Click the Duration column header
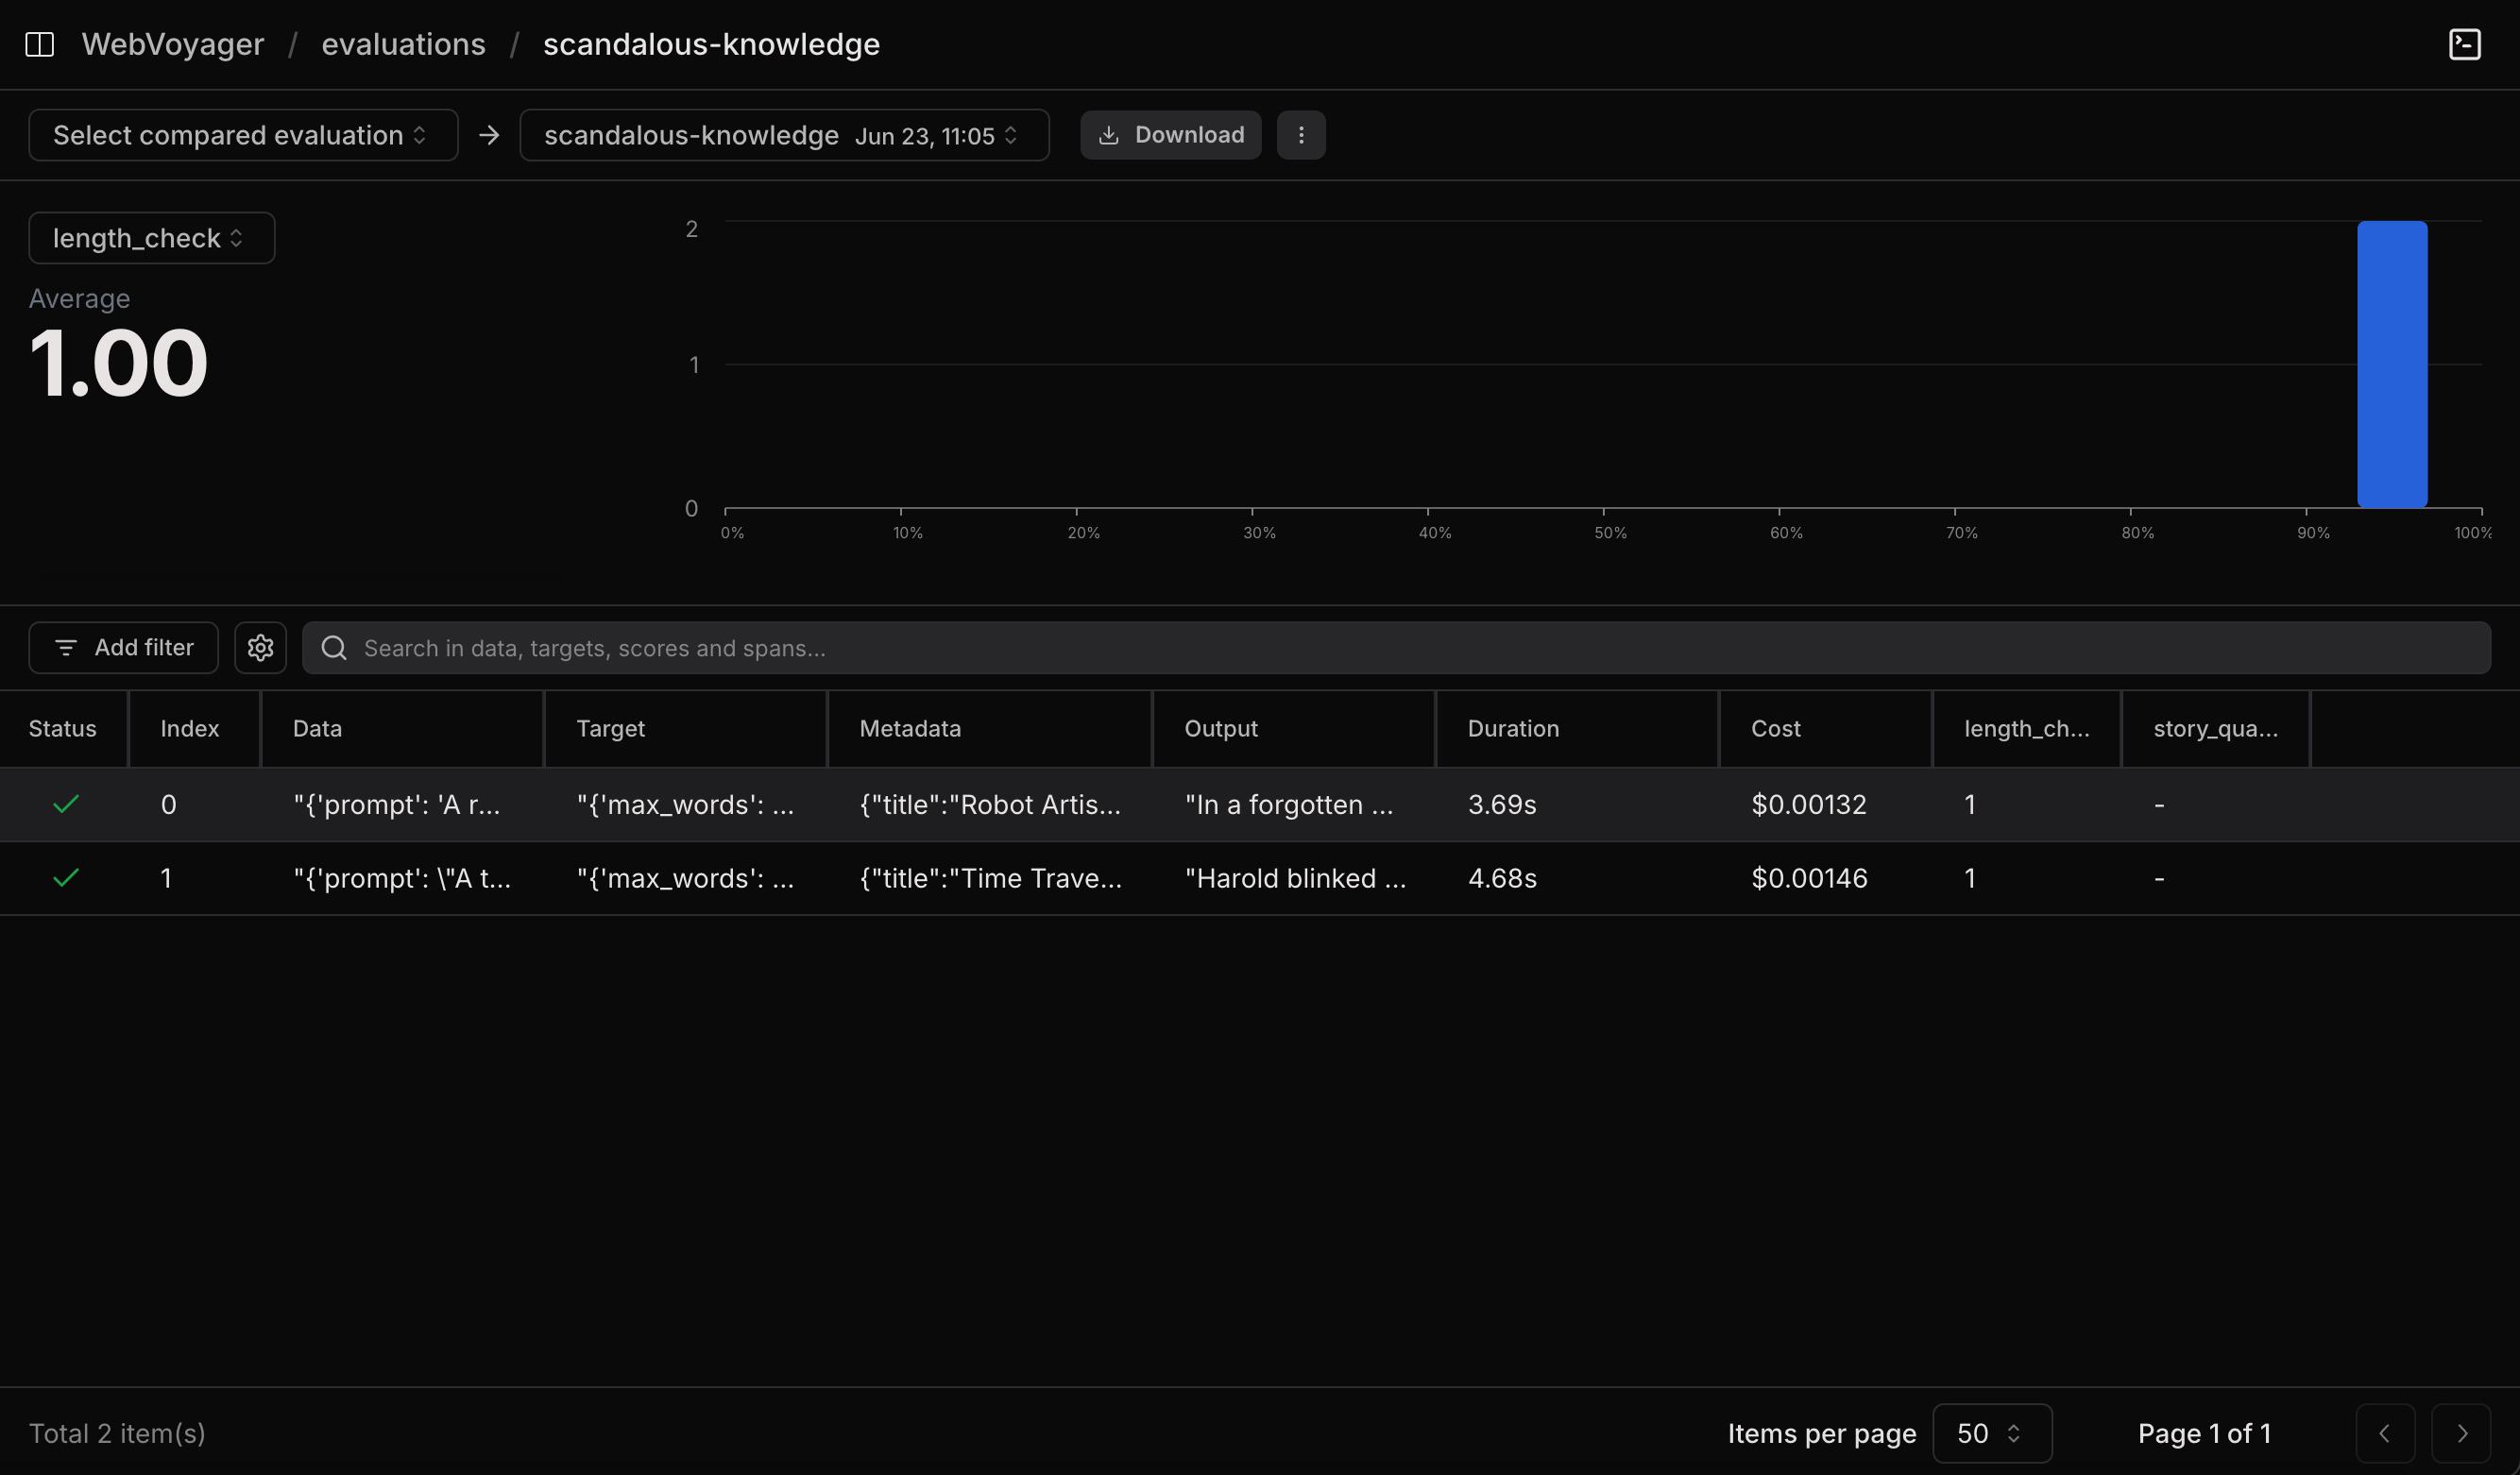 1513,729
